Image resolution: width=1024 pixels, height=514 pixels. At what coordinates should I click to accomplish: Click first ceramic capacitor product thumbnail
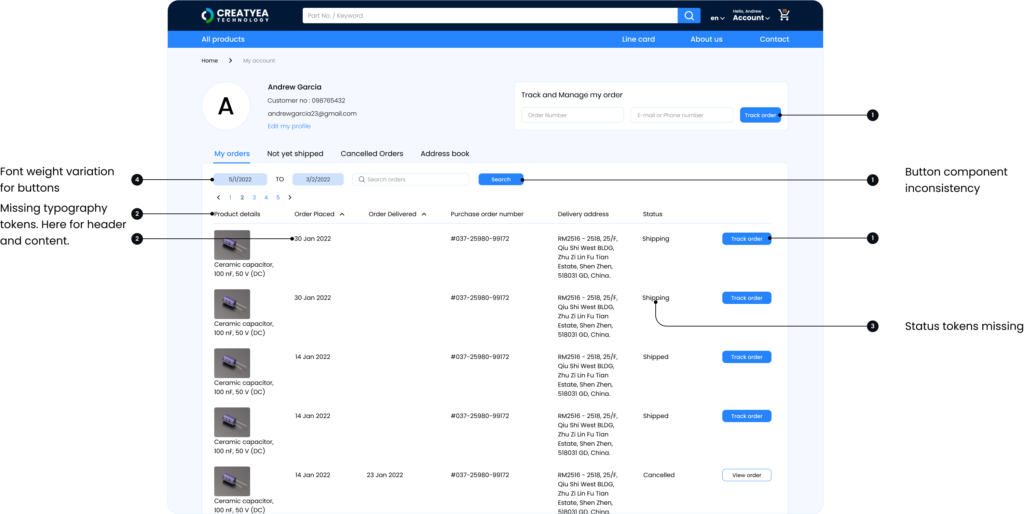[232, 245]
